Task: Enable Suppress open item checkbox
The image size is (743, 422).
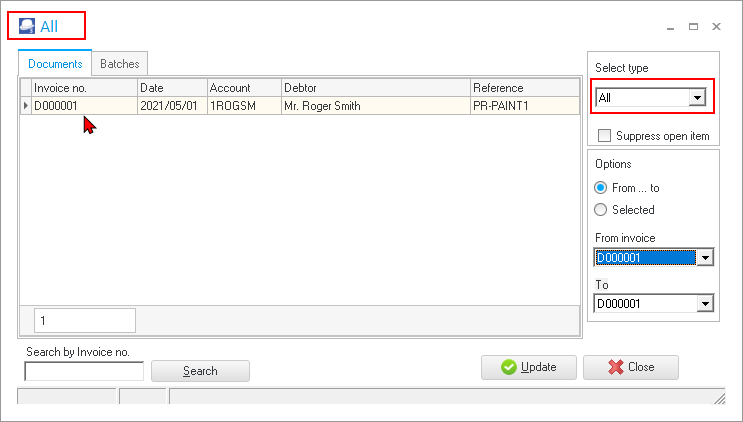Action: [x=604, y=136]
